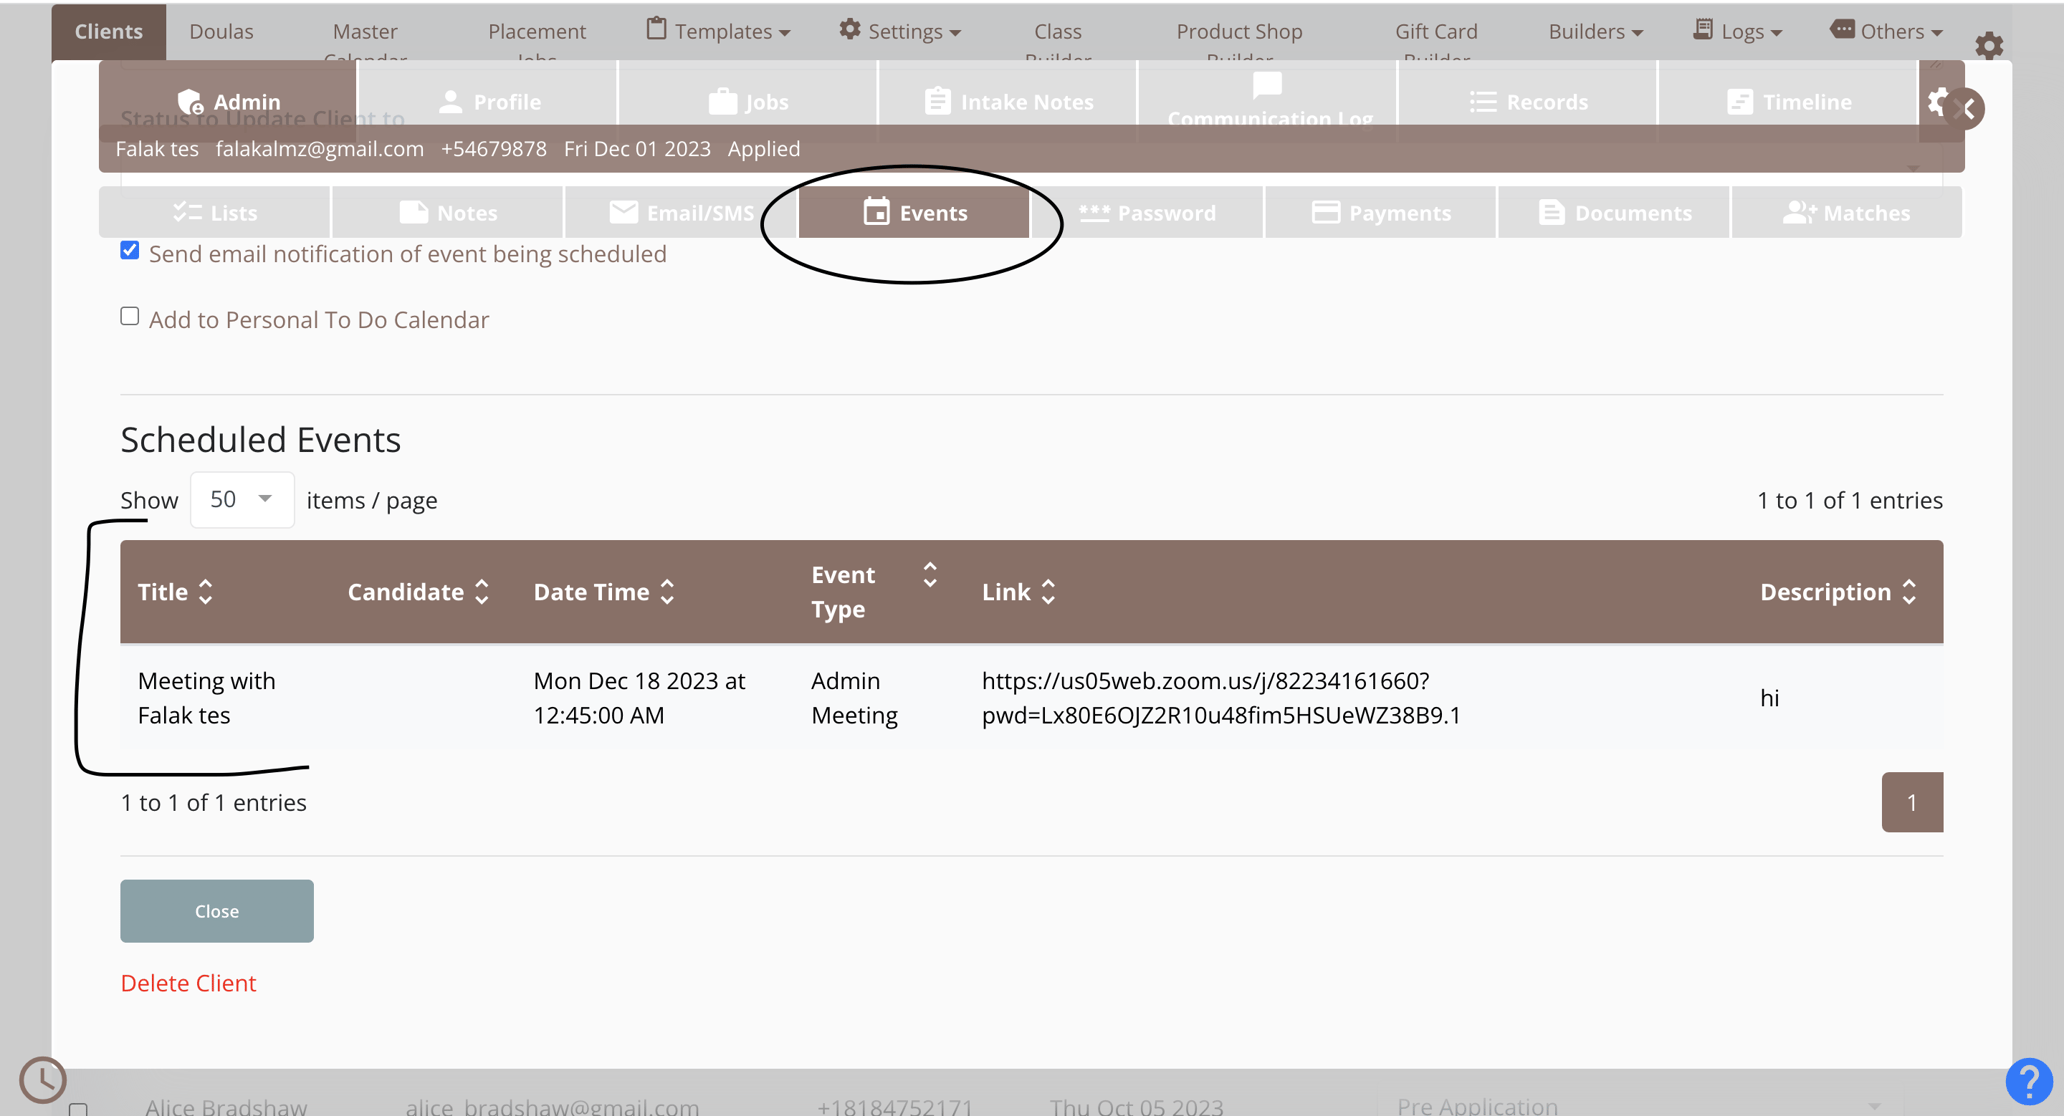Click the gear icon in the modal header
Viewport: 2064px width, 1116px height.
[x=1939, y=102]
